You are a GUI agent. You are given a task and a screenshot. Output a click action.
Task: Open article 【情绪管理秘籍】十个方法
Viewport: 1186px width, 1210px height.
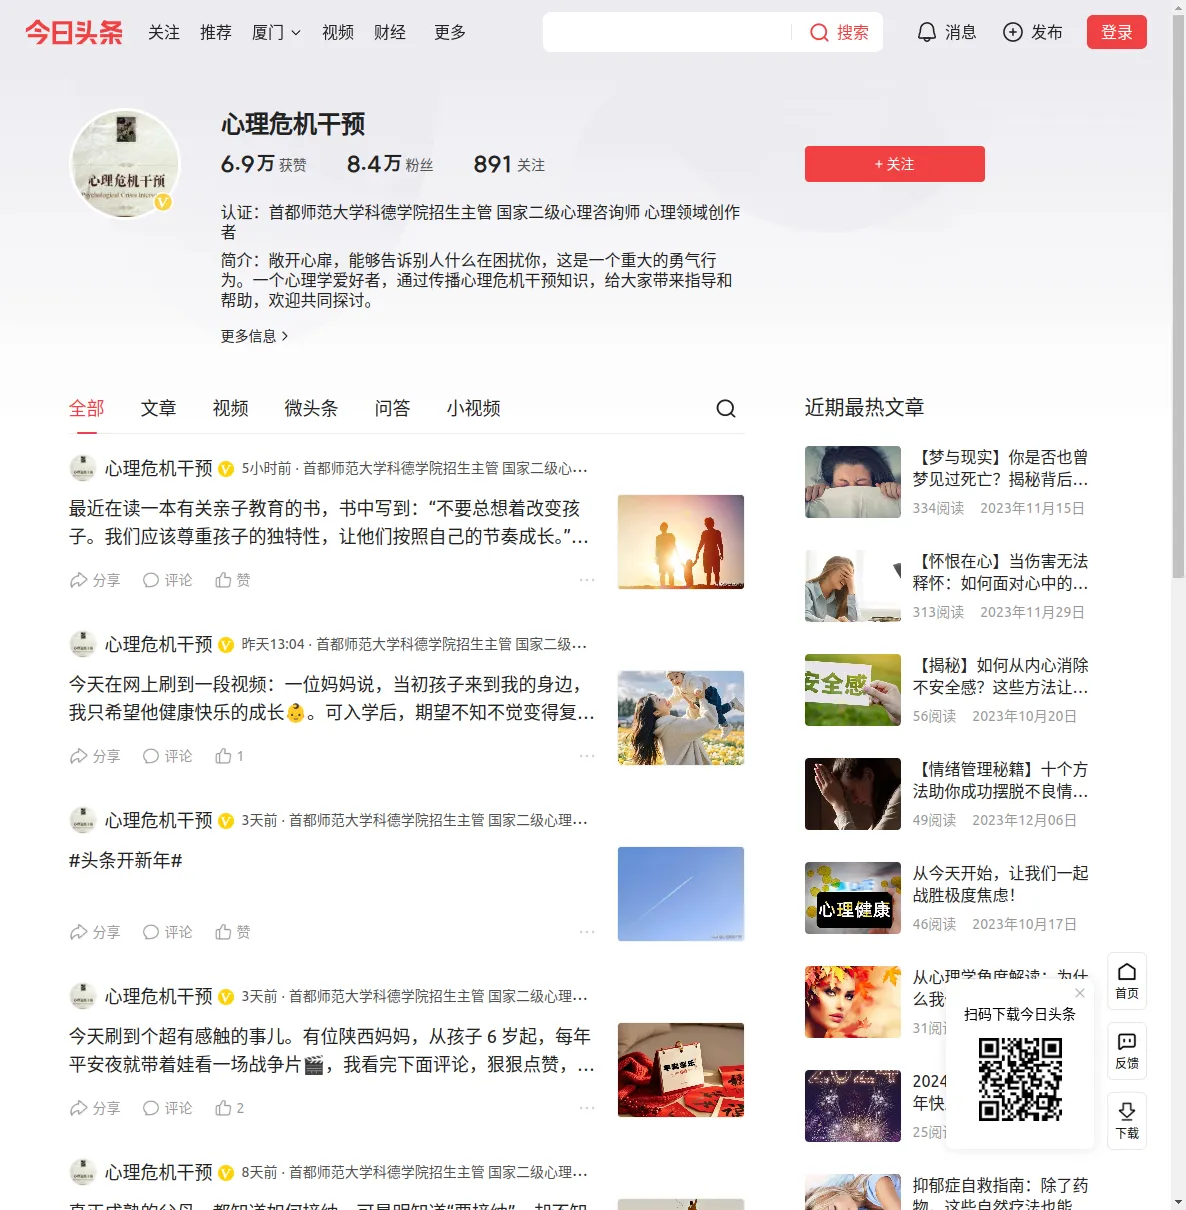1000,780
